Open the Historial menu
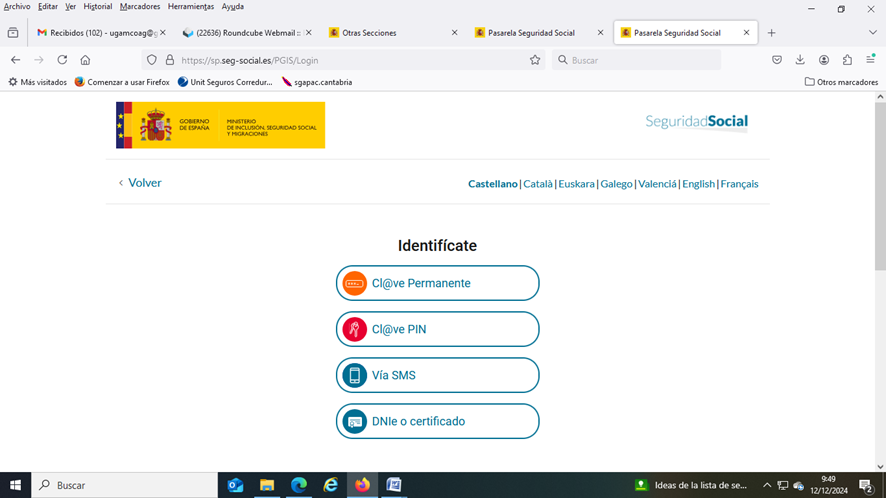 [98, 7]
